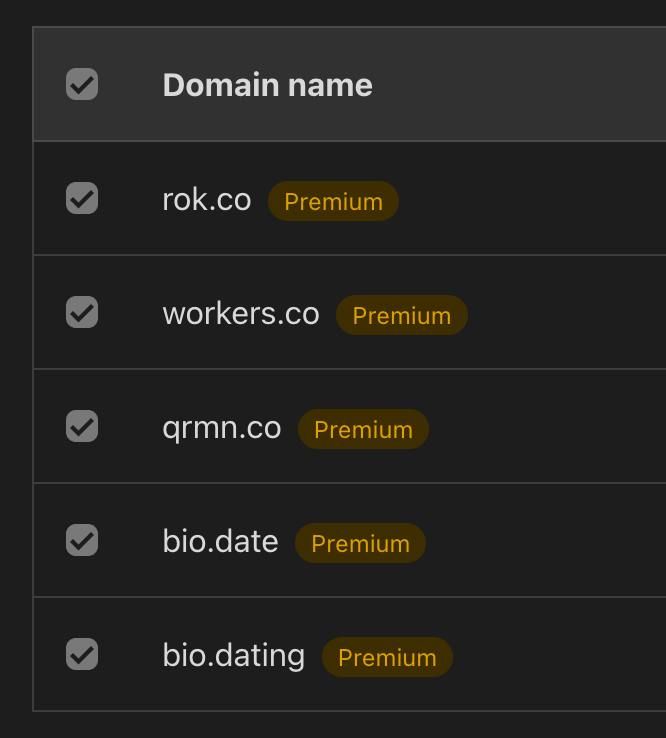
Task: Toggle the select-all checkbox in header
Action: (x=82, y=85)
